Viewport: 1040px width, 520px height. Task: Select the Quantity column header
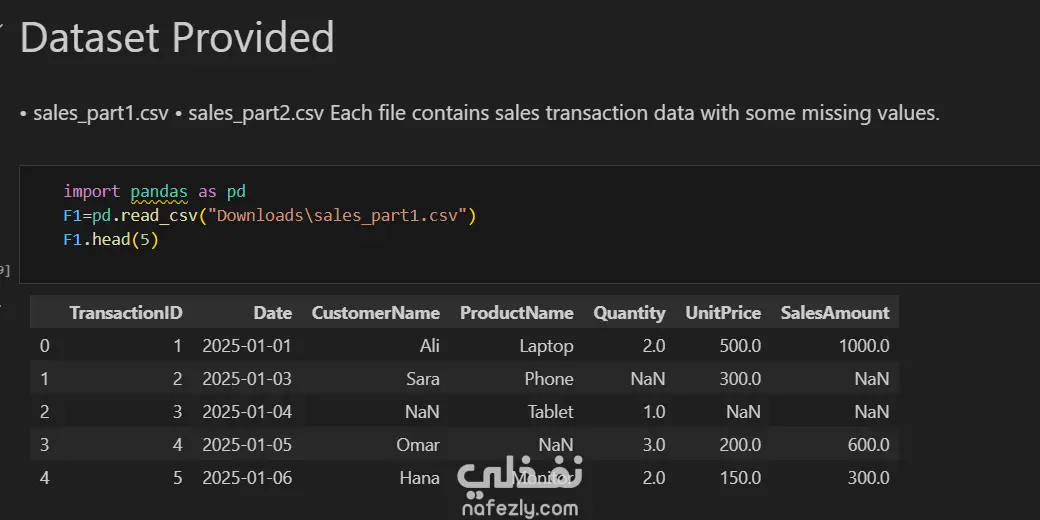coord(629,313)
